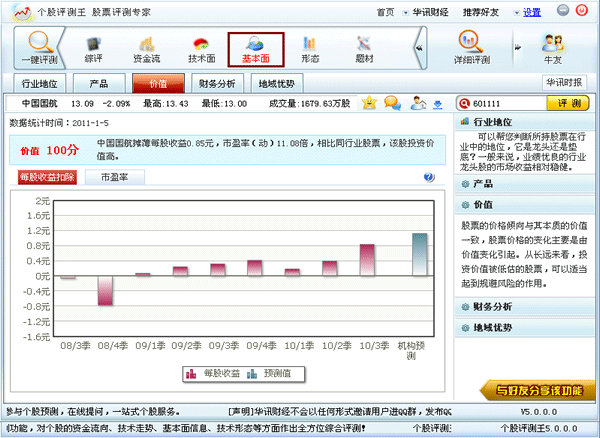Open dropdown arrow before 设置
The height and width of the screenshot is (438, 600).
(517, 13)
